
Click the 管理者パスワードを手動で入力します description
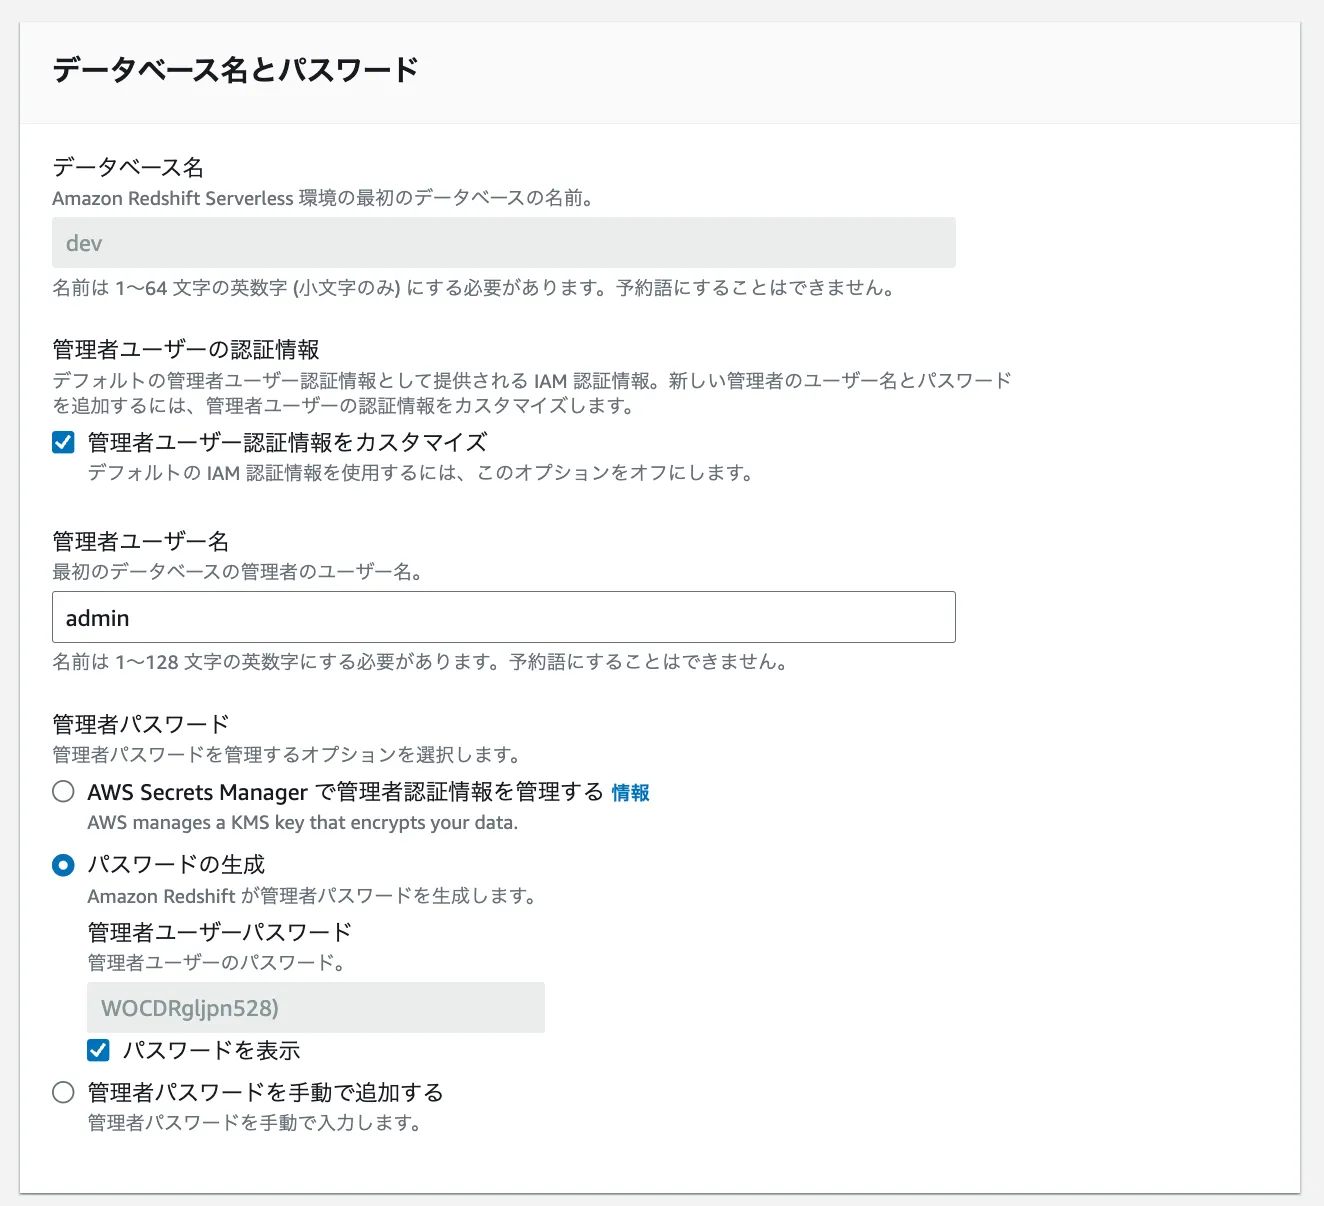click(x=254, y=1123)
